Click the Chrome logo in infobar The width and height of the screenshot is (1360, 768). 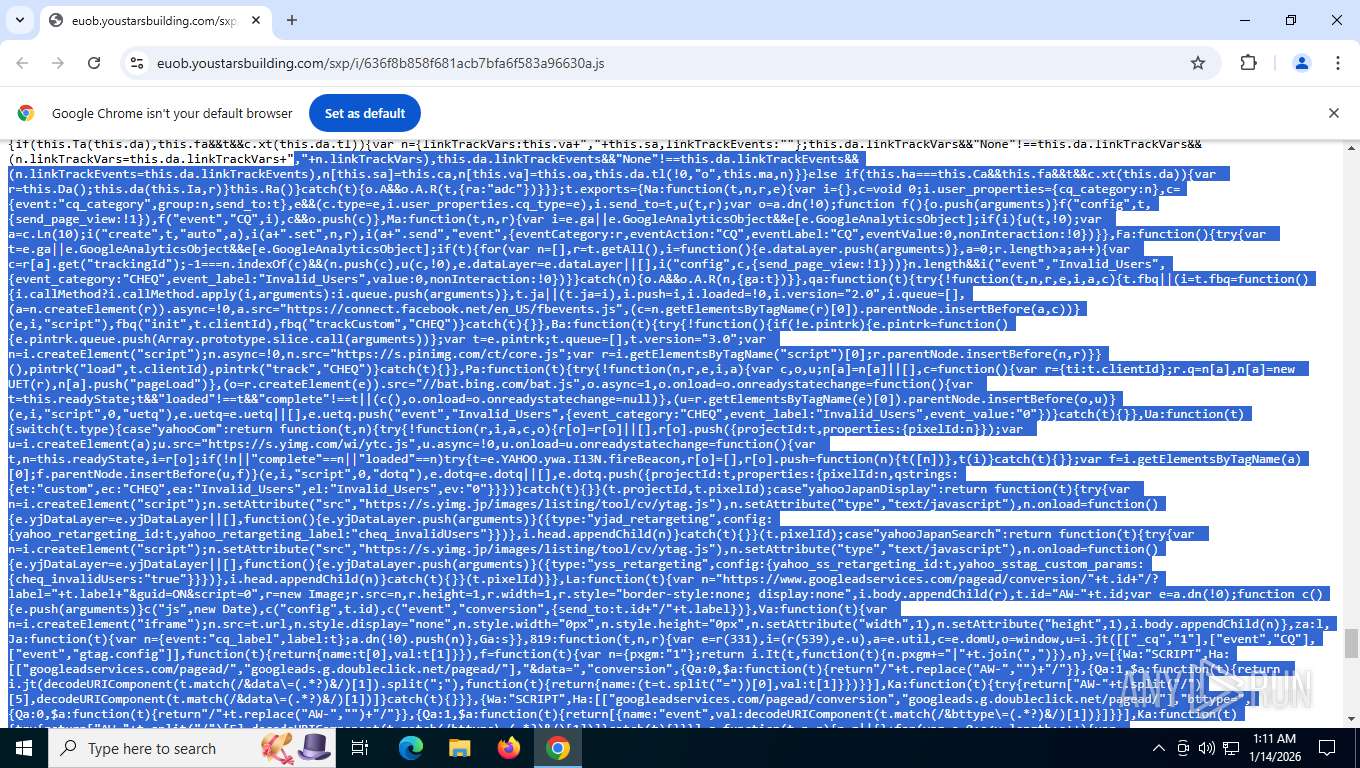(x=26, y=113)
